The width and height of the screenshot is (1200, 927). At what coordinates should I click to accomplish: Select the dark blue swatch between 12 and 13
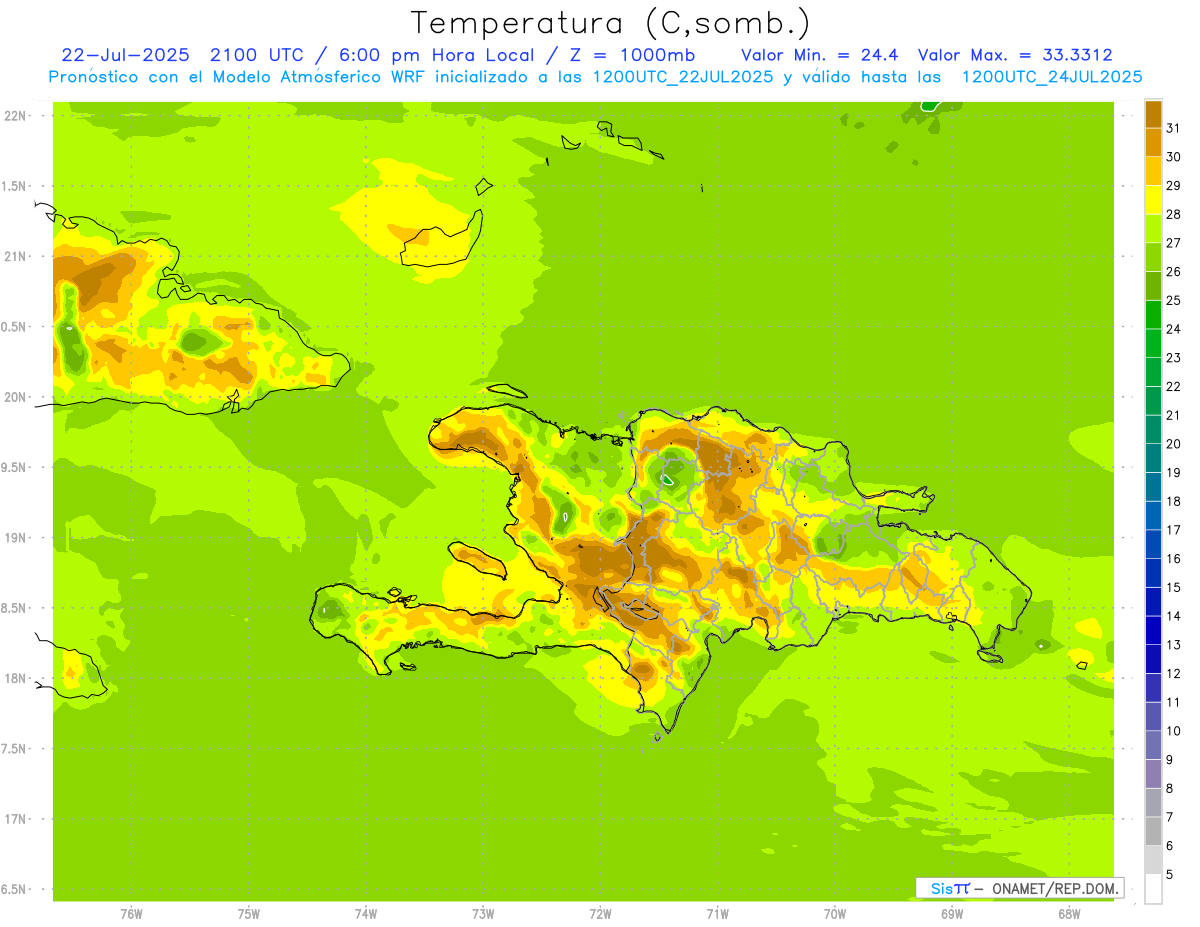click(1153, 659)
